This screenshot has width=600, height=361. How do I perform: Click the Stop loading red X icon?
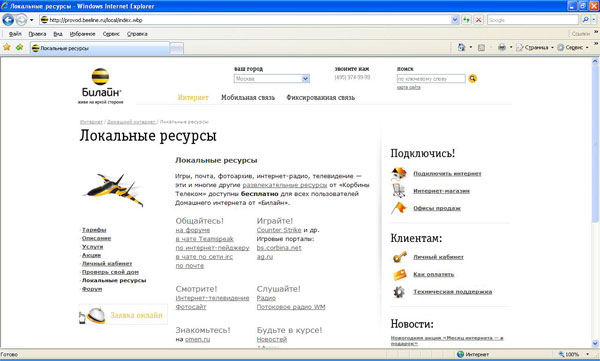tap(478, 20)
